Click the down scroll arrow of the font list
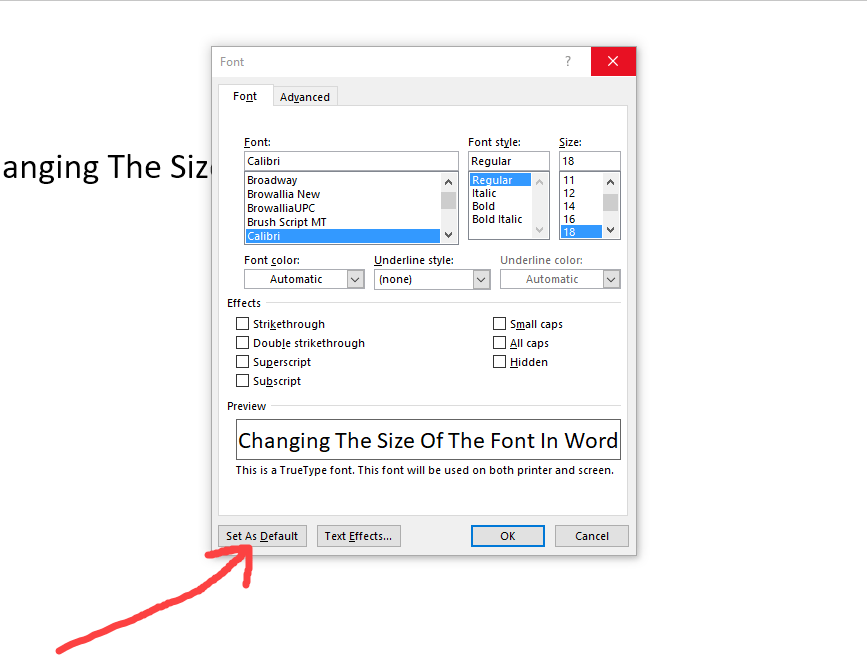Screen dimensions: 867x656 pyautogui.click(x=447, y=232)
